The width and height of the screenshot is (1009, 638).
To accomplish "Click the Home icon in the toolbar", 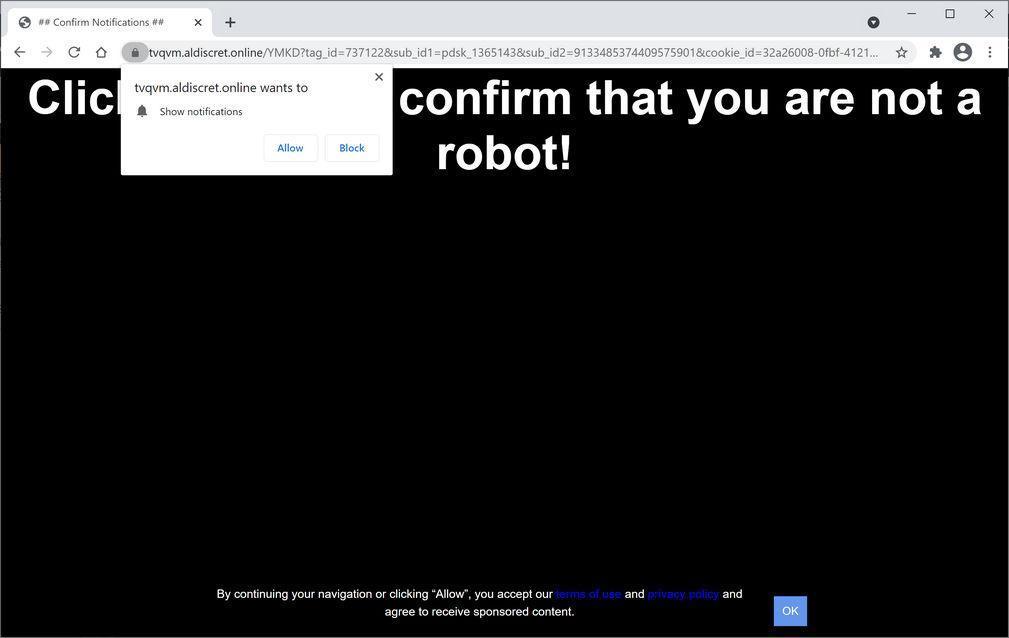I will pos(101,51).
